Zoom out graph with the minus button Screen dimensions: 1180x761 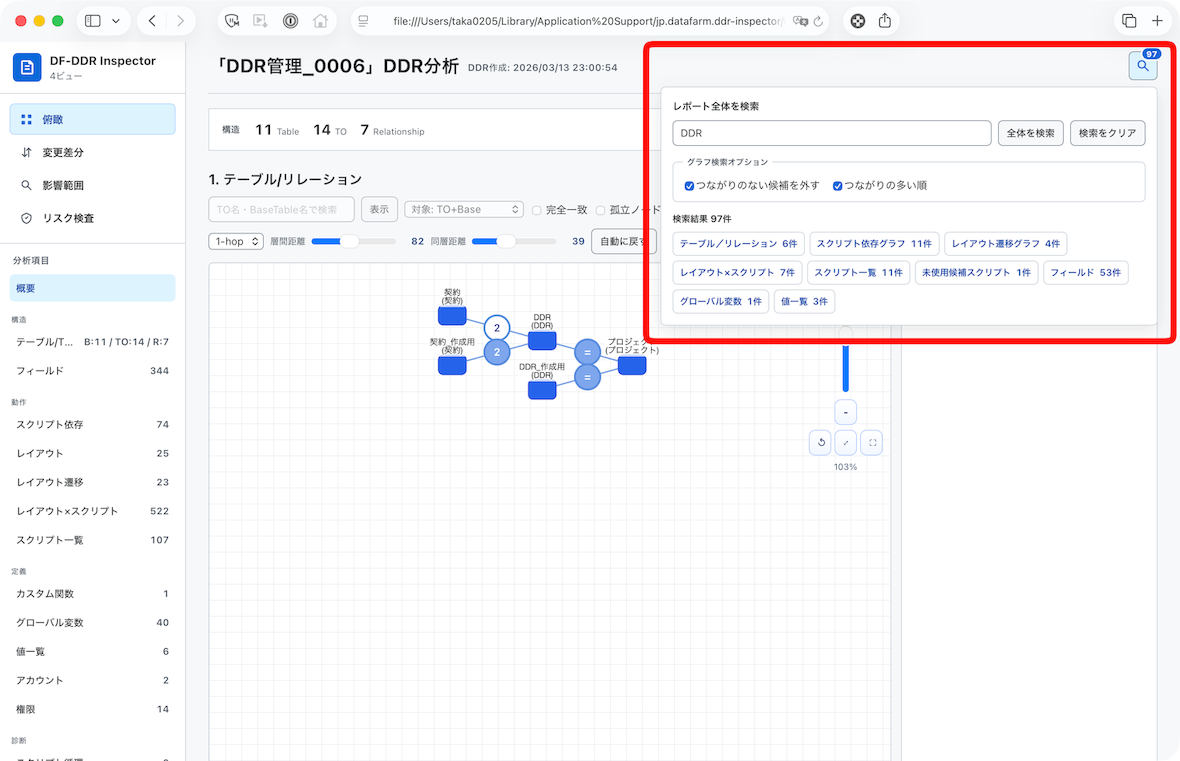tap(845, 412)
